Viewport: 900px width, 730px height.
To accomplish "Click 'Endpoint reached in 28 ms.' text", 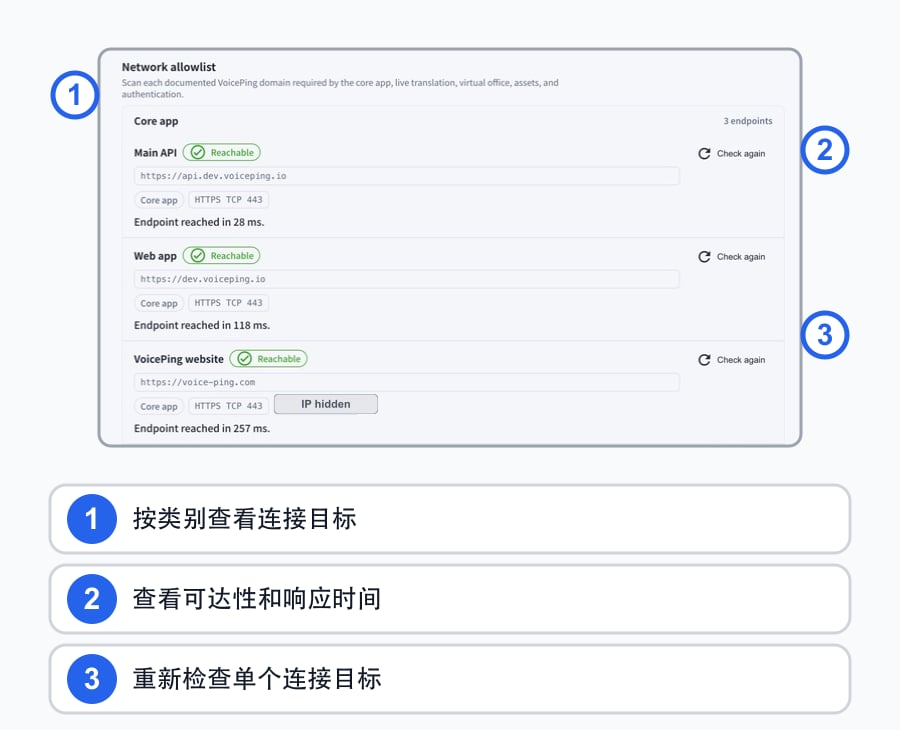I will click(199, 222).
